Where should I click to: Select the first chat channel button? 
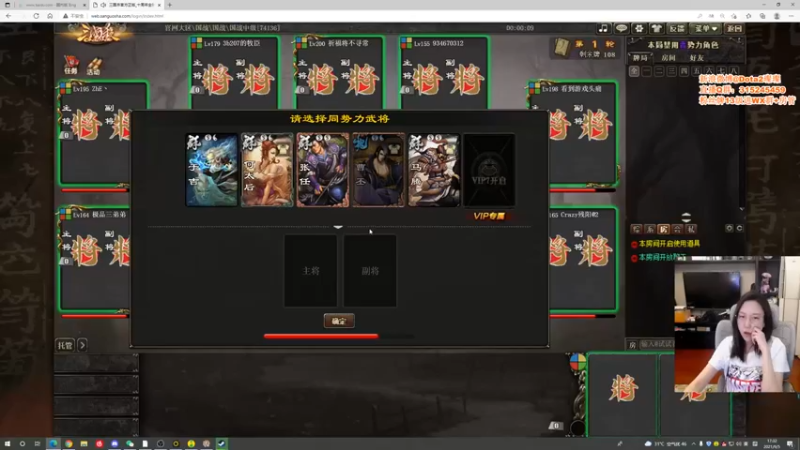pyautogui.click(x=636, y=229)
